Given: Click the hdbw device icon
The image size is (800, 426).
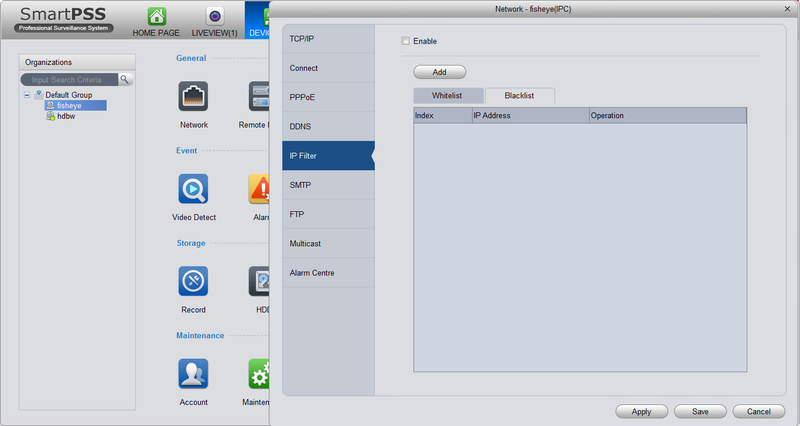Looking at the screenshot, I should click(51, 116).
